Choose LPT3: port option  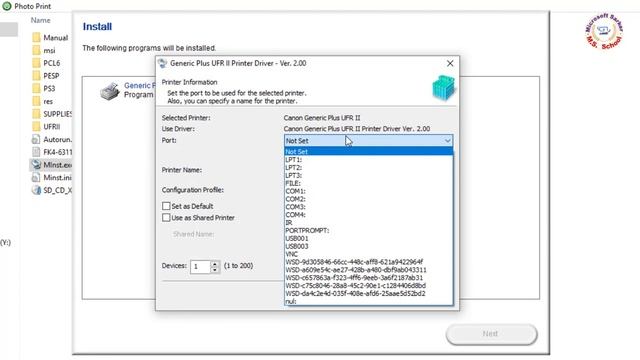[x=369, y=175]
